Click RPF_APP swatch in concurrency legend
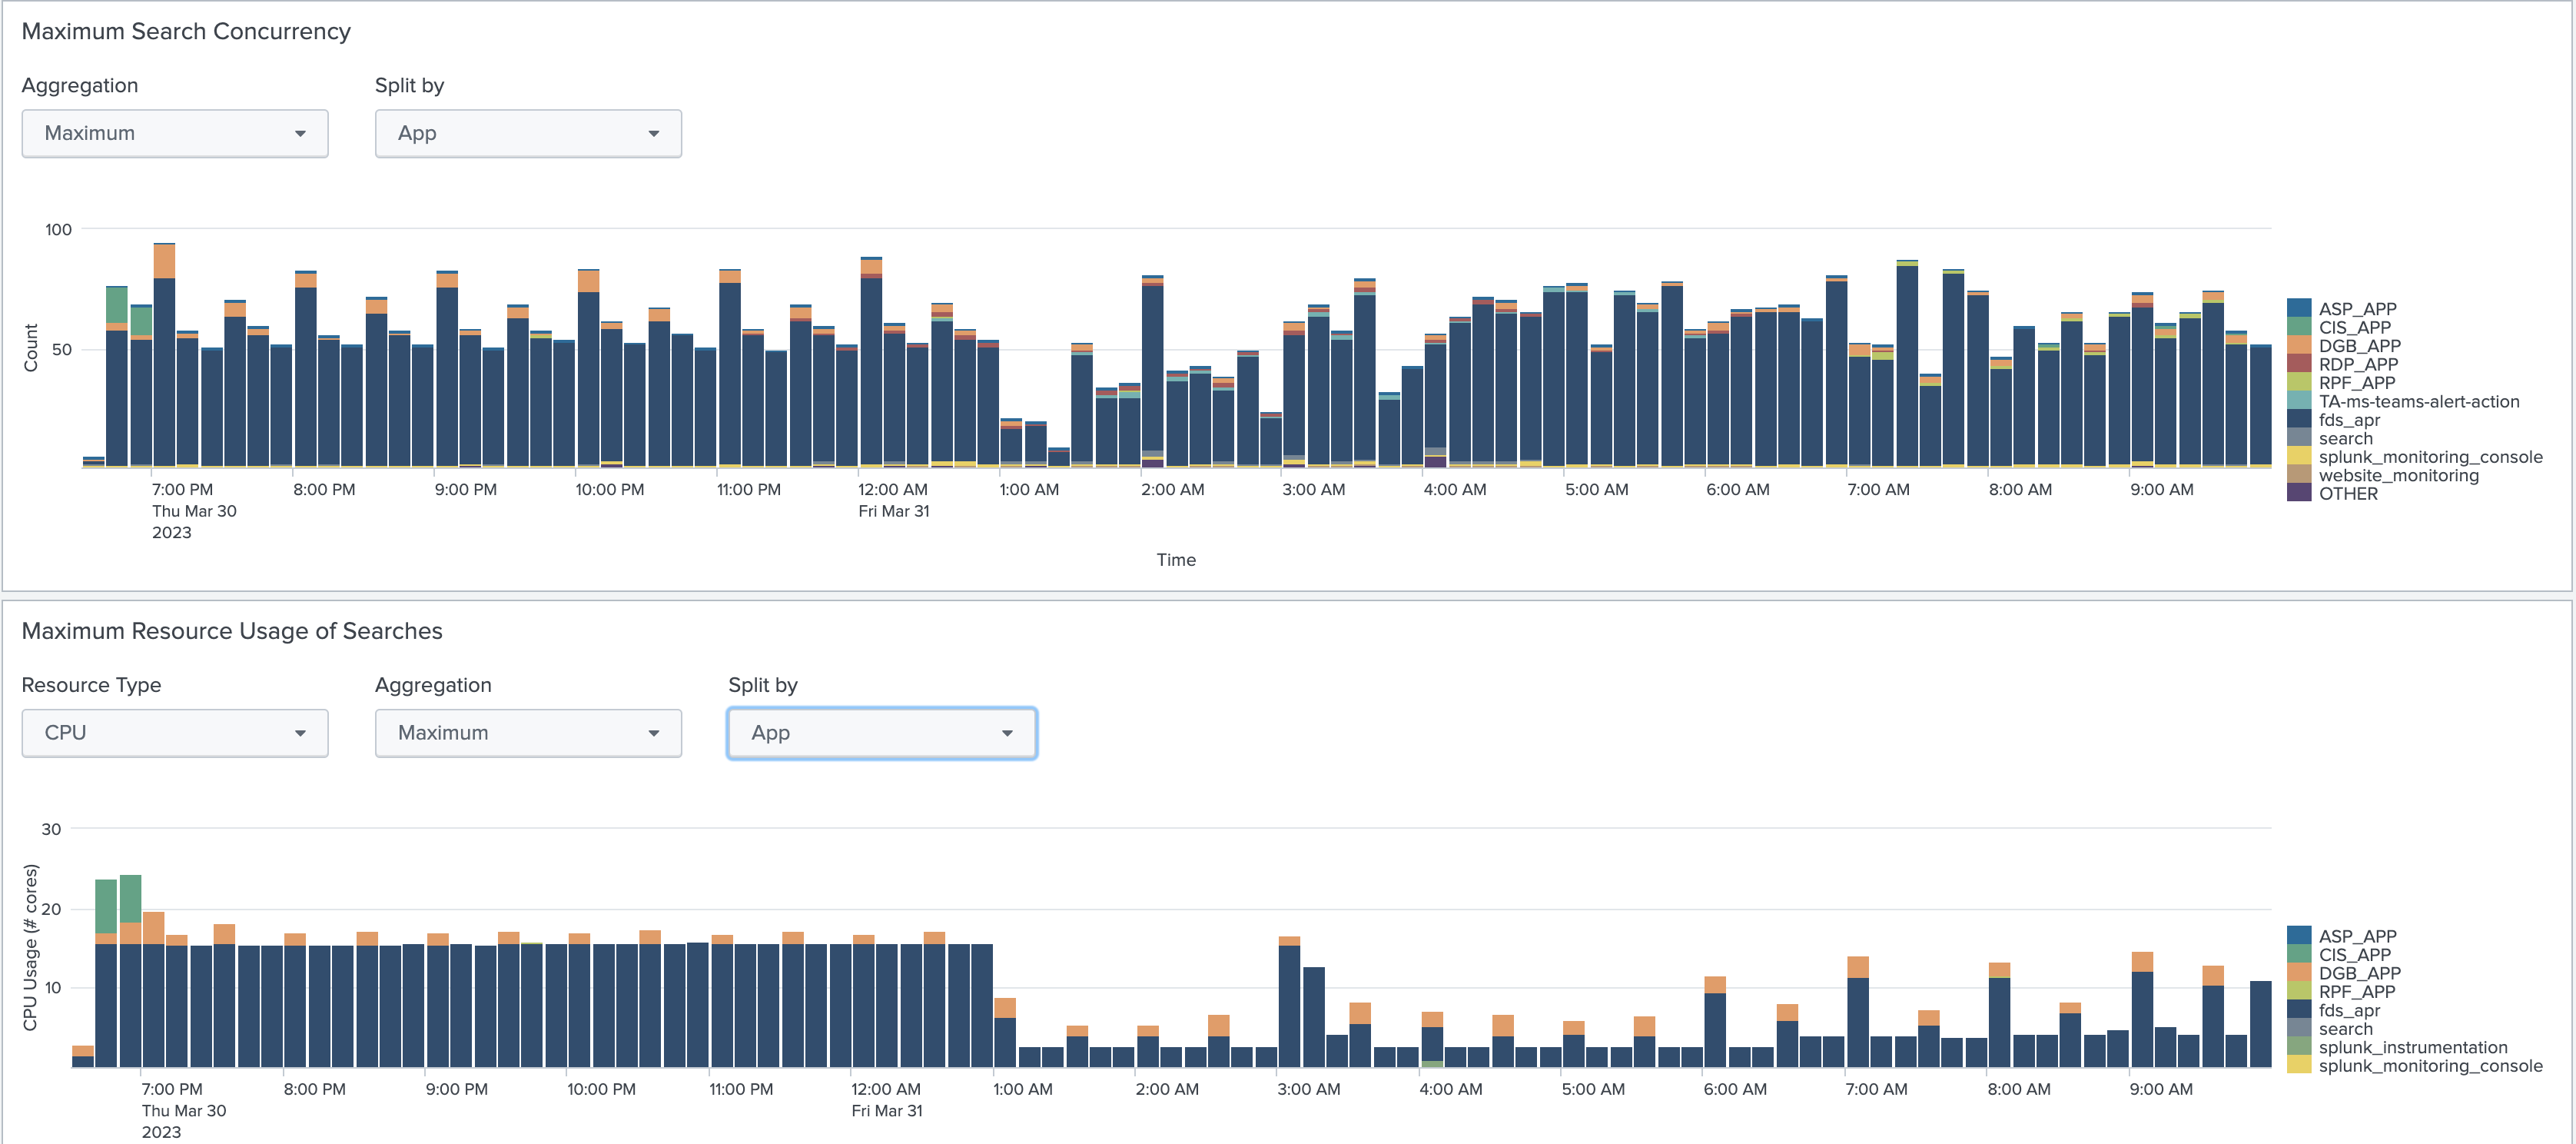Image resolution: width=2576 pixels, height=1144 pixels. [x=2299, y=383]
